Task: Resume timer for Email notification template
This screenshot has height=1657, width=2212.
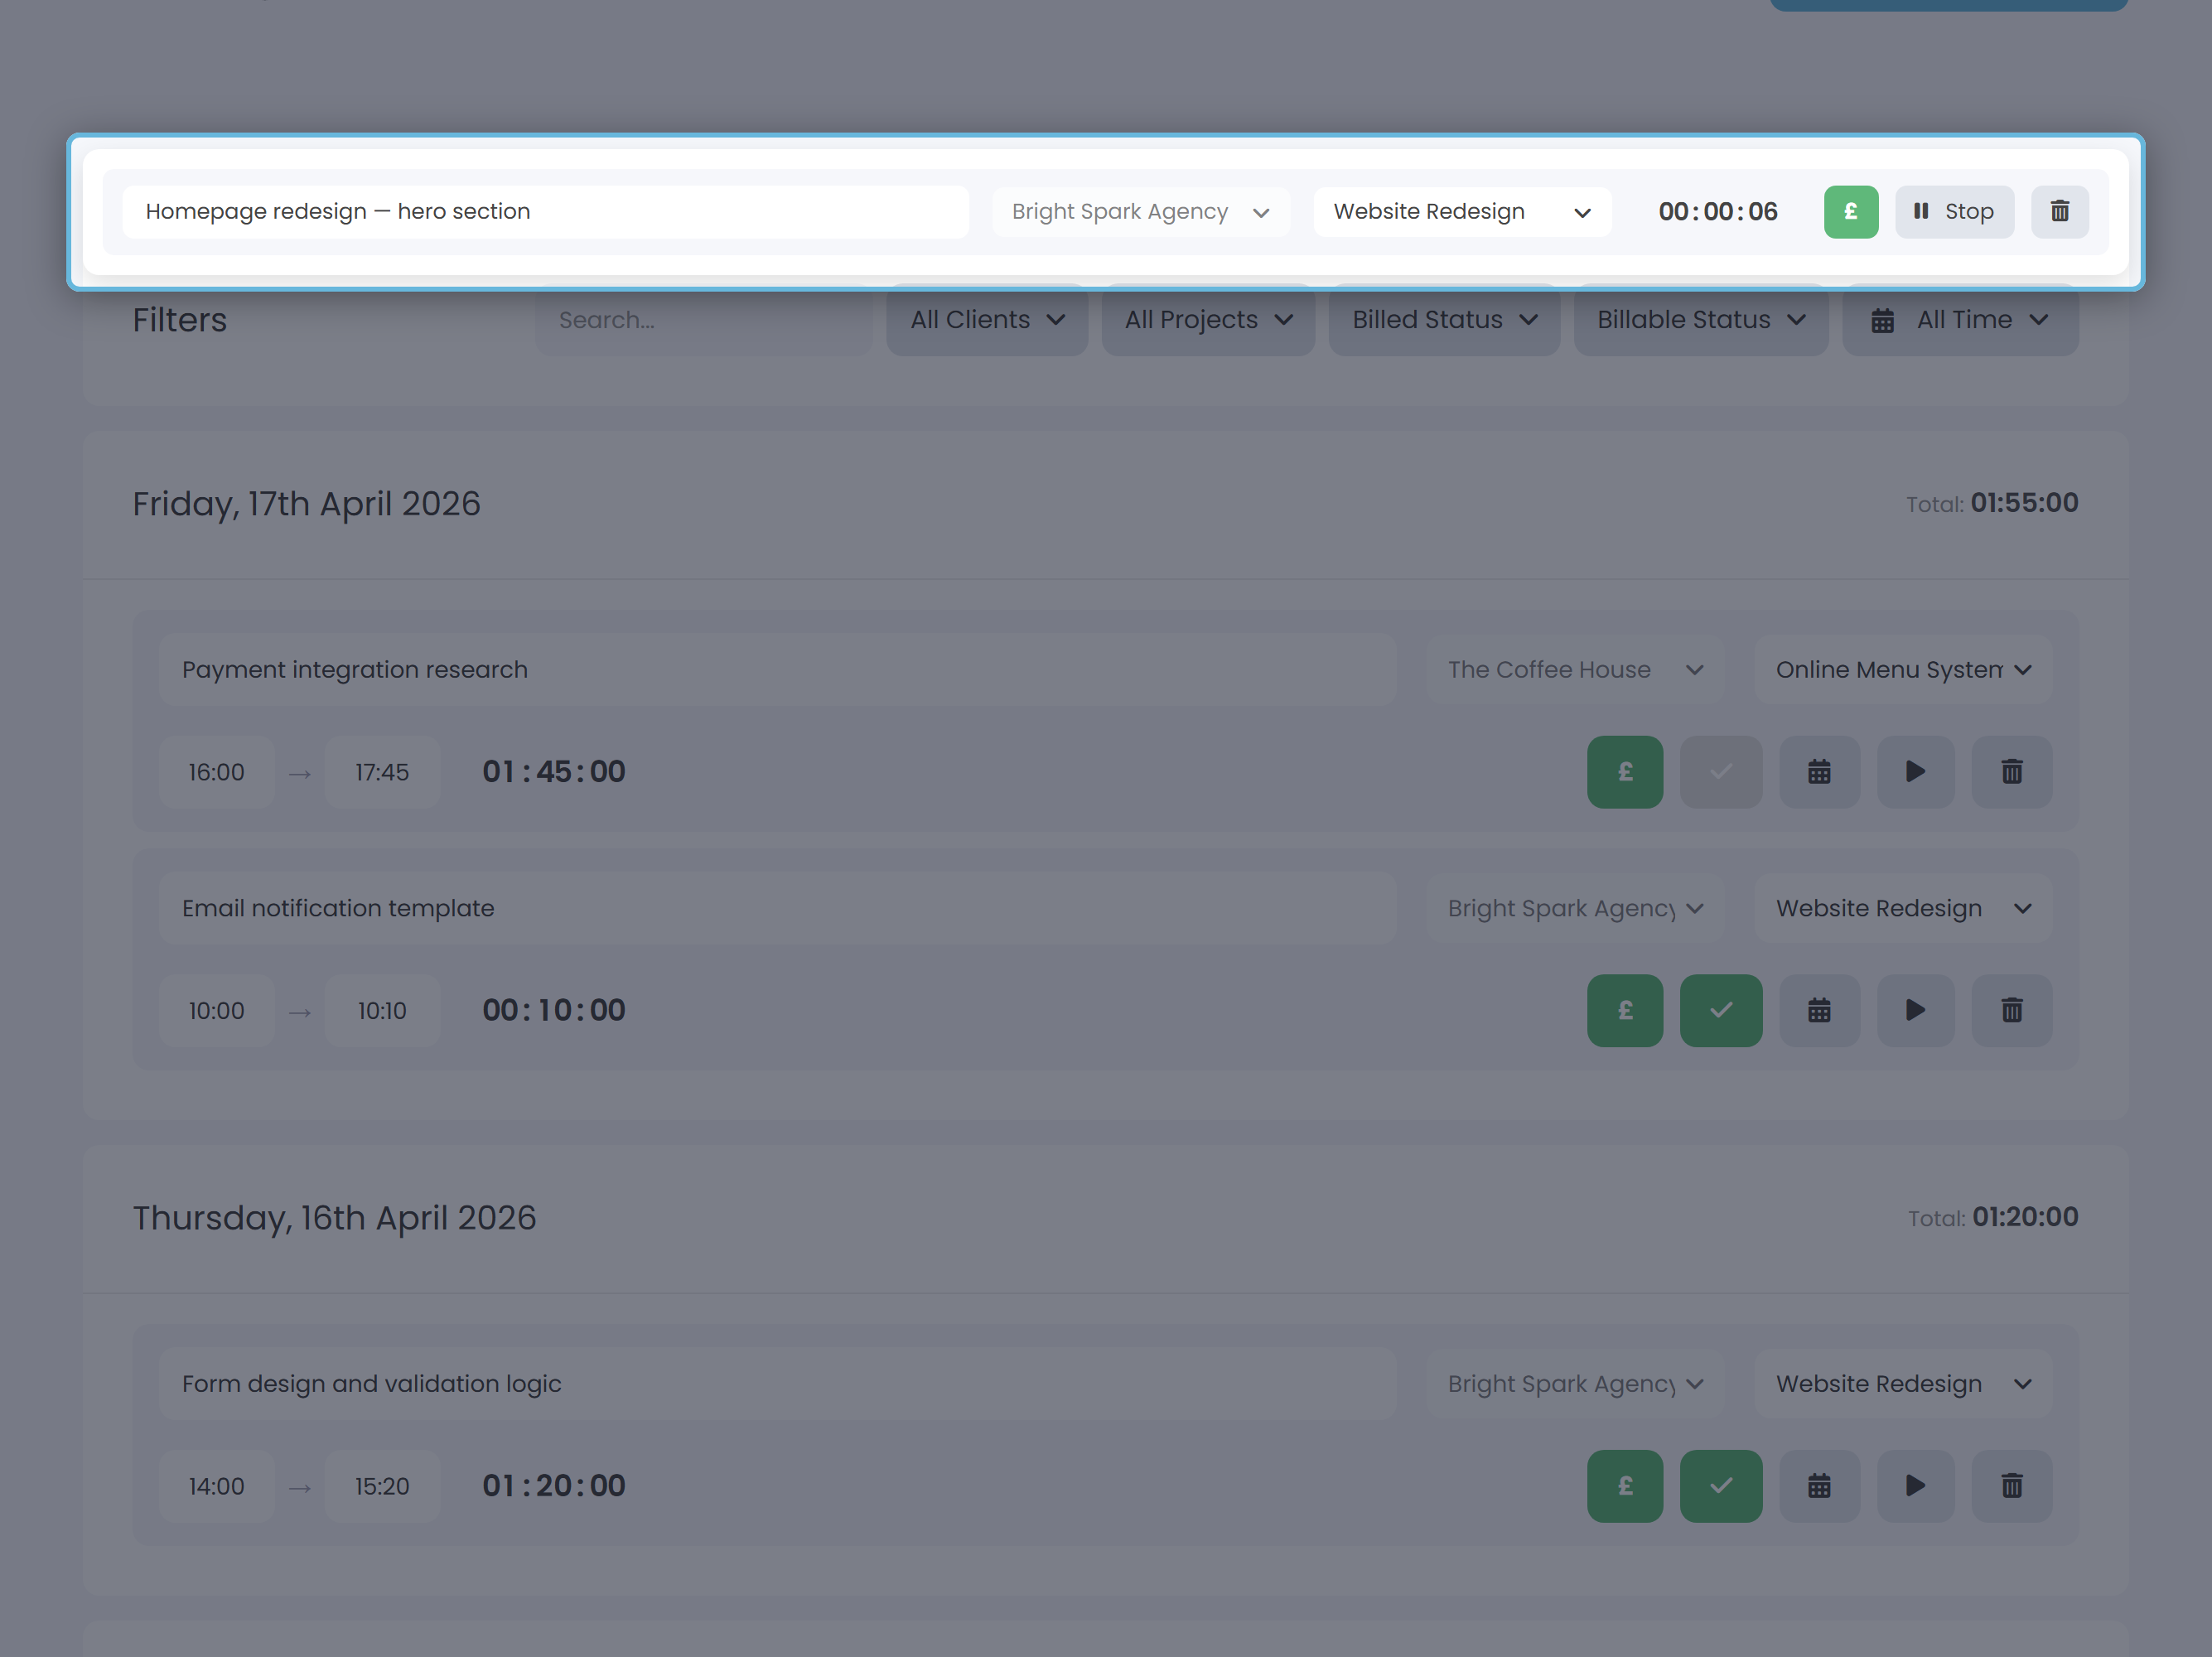Action: click(1915, 1010)
